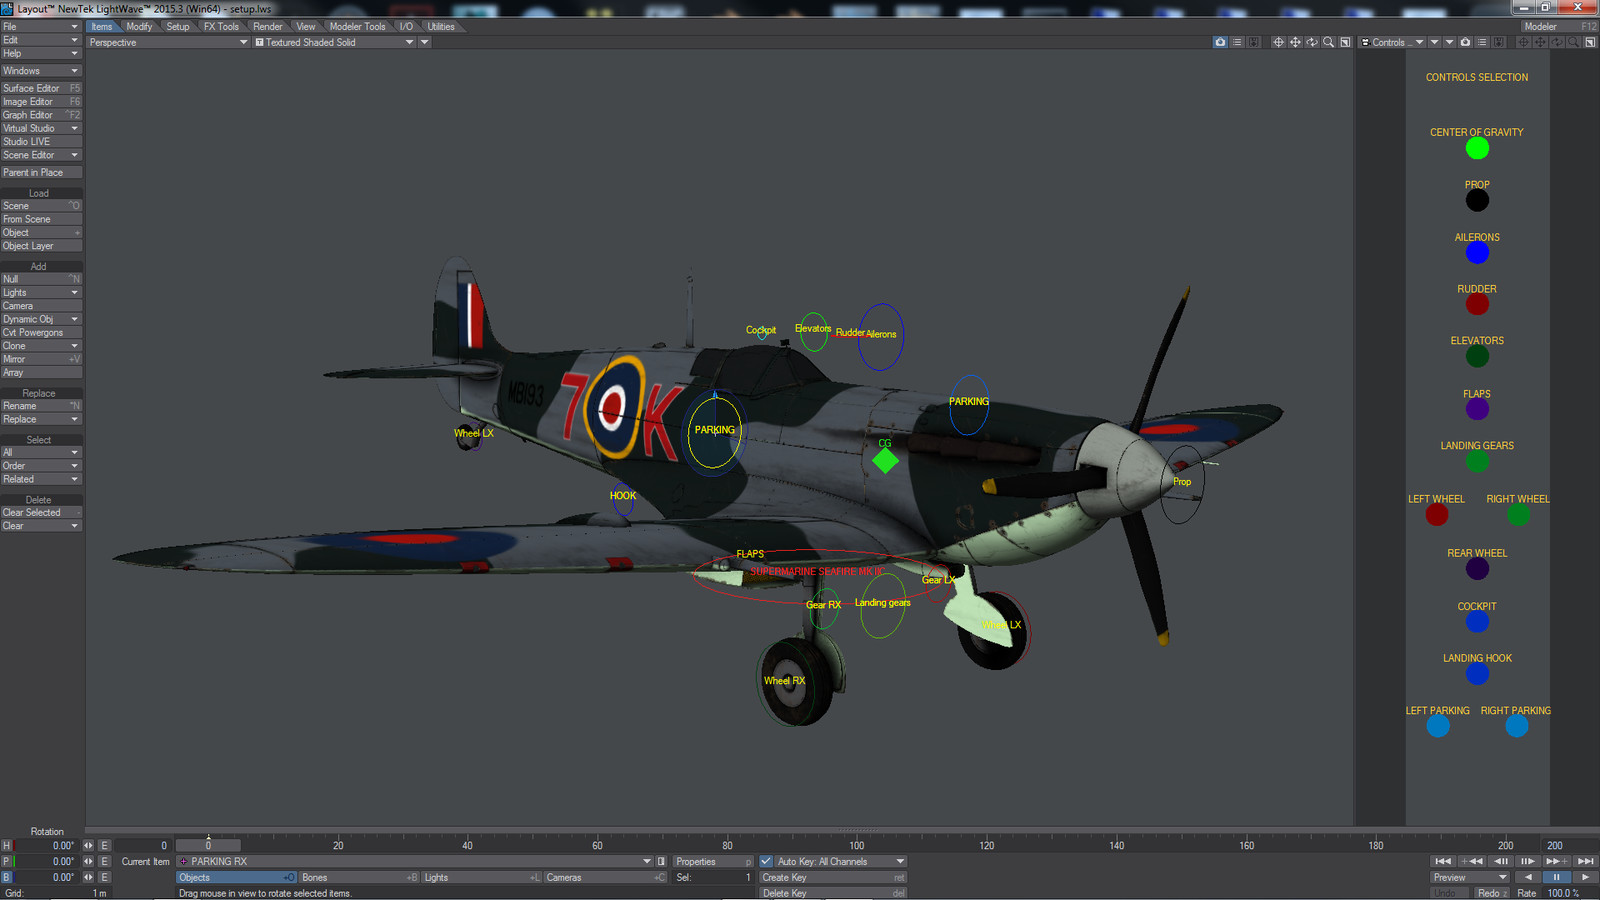Viewport: 1600px width, 900px height.
Task: Click the green CENTER OF GRAVITY control dot
Action: pos(1477,148)
